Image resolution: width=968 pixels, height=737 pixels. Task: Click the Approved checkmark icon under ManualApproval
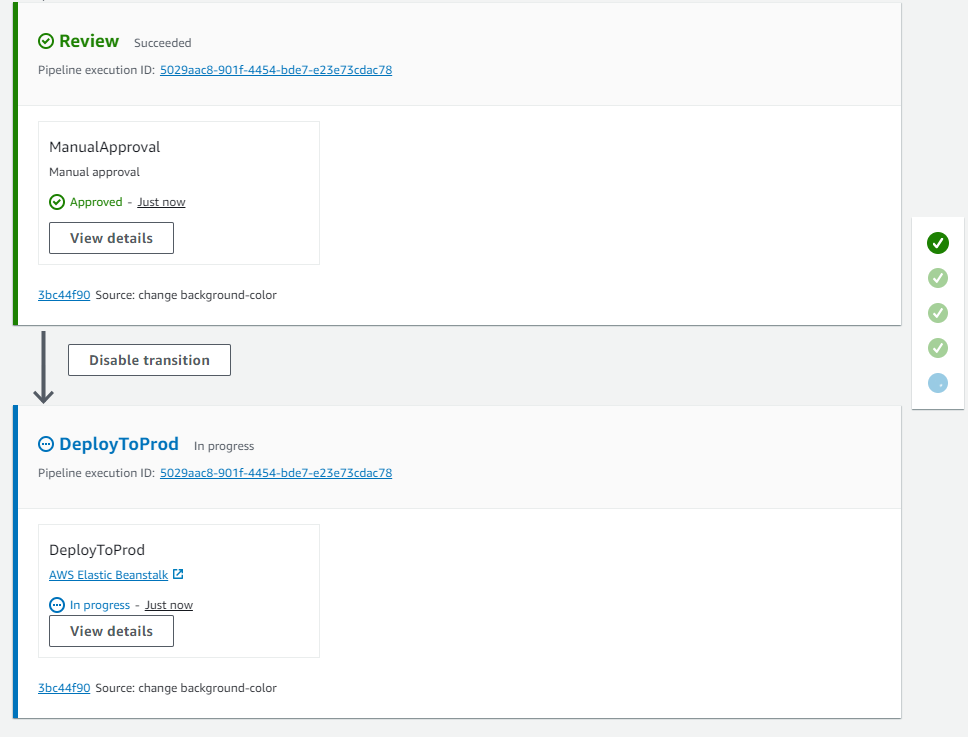(57, 202)
